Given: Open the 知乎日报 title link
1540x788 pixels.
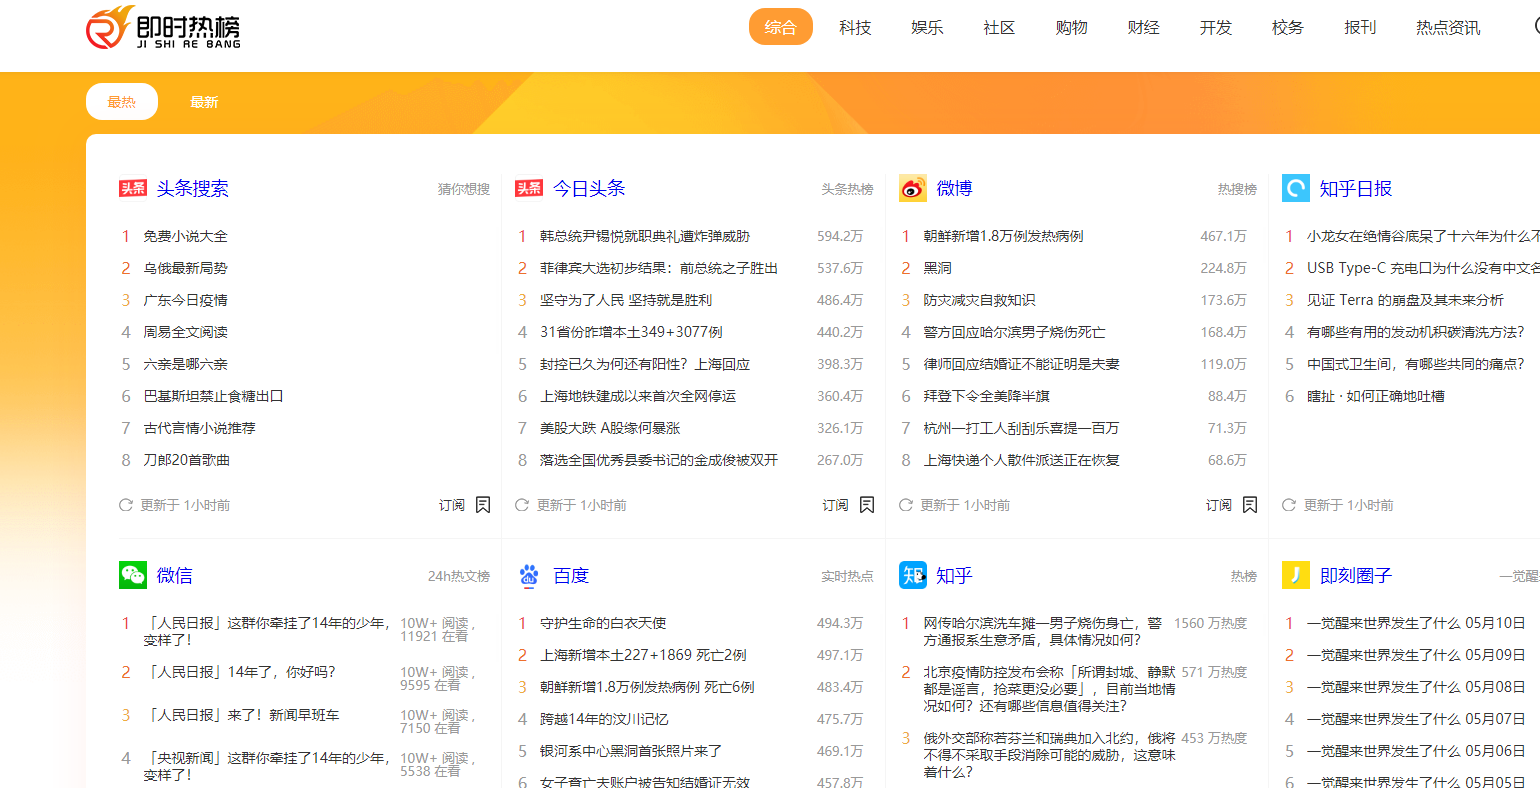Looking at the screenshot, I should click(x=1356, y=188).
